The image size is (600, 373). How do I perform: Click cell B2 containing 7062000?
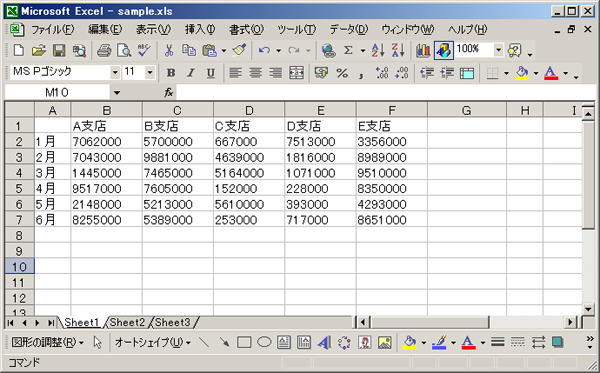[x=106, y=142]
